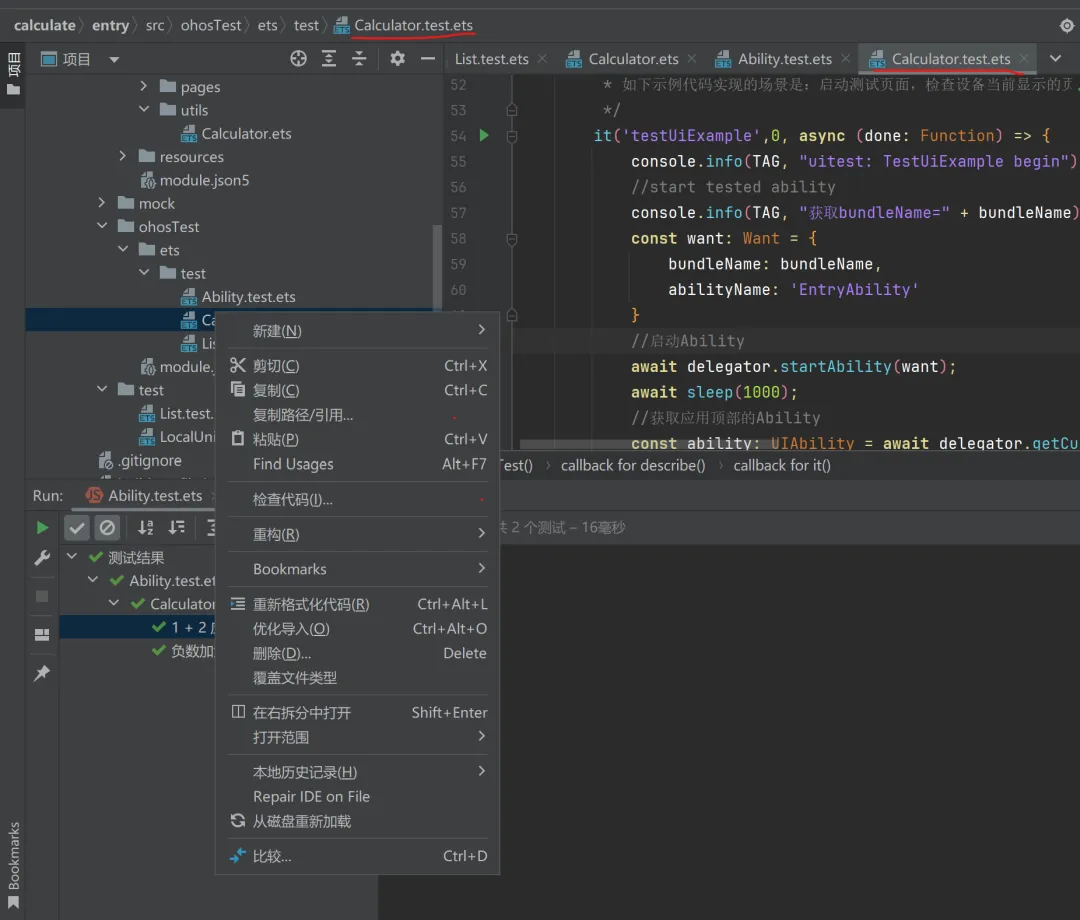
Task: Open project panel gear settings
Action: tap(397, 59)
